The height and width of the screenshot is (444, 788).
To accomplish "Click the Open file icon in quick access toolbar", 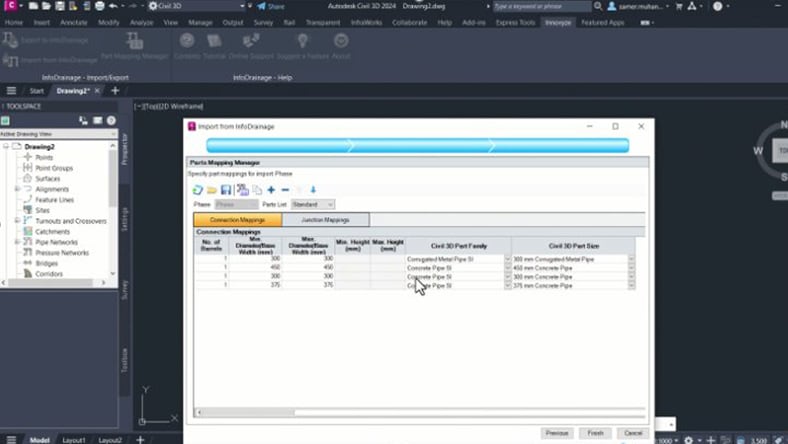I will [x=46, y=6].
